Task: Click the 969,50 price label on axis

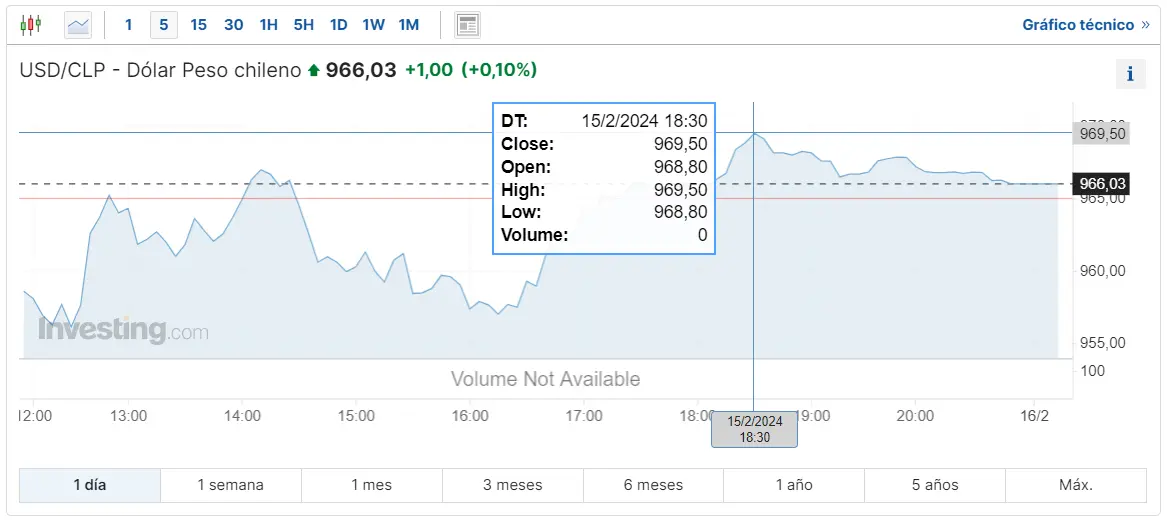Action: coord(1101,133)
